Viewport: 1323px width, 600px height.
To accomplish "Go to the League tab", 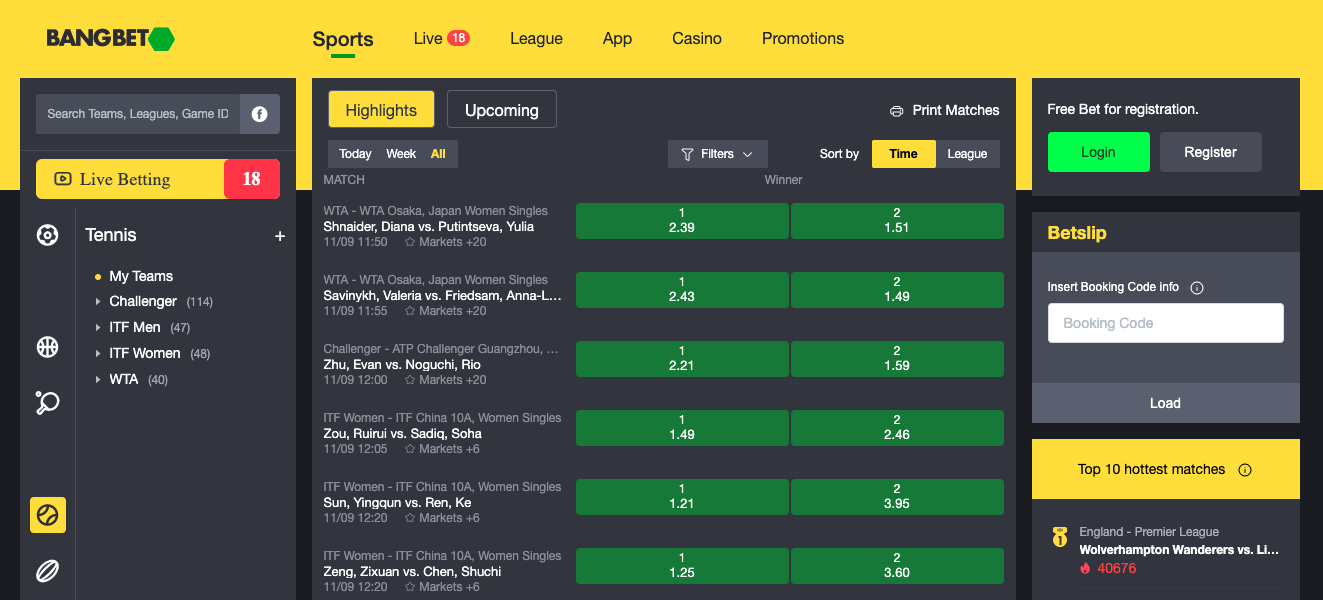I will (x=536, y=38).
